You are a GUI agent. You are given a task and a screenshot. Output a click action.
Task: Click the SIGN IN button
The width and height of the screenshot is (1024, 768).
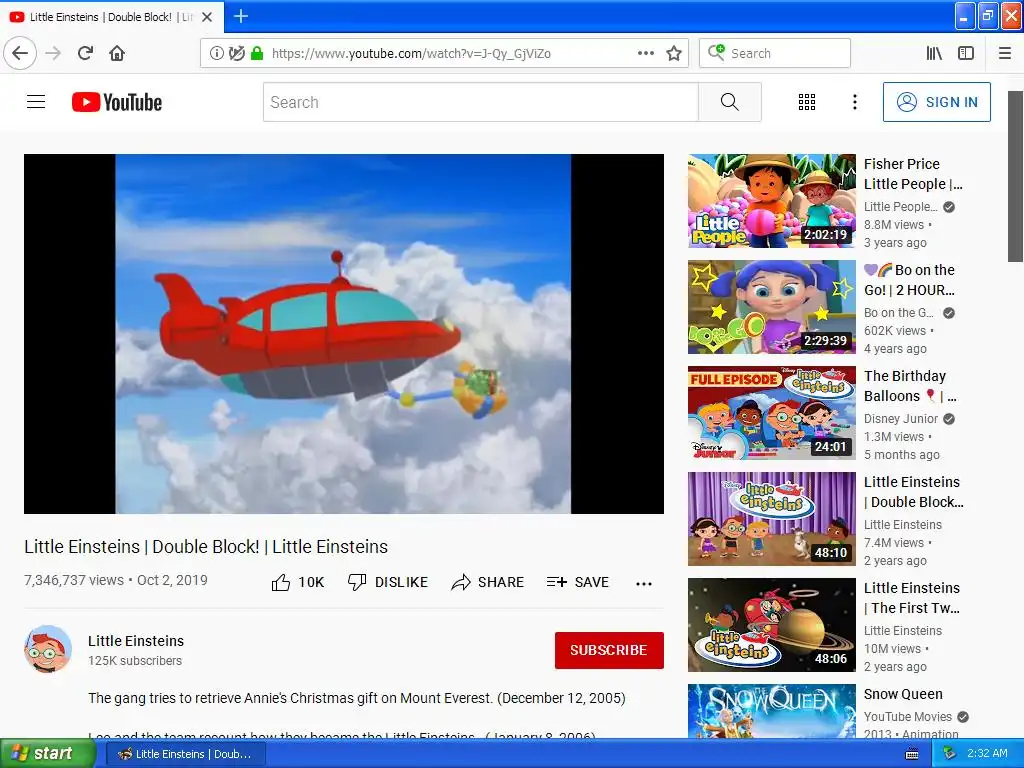(936, 102)
